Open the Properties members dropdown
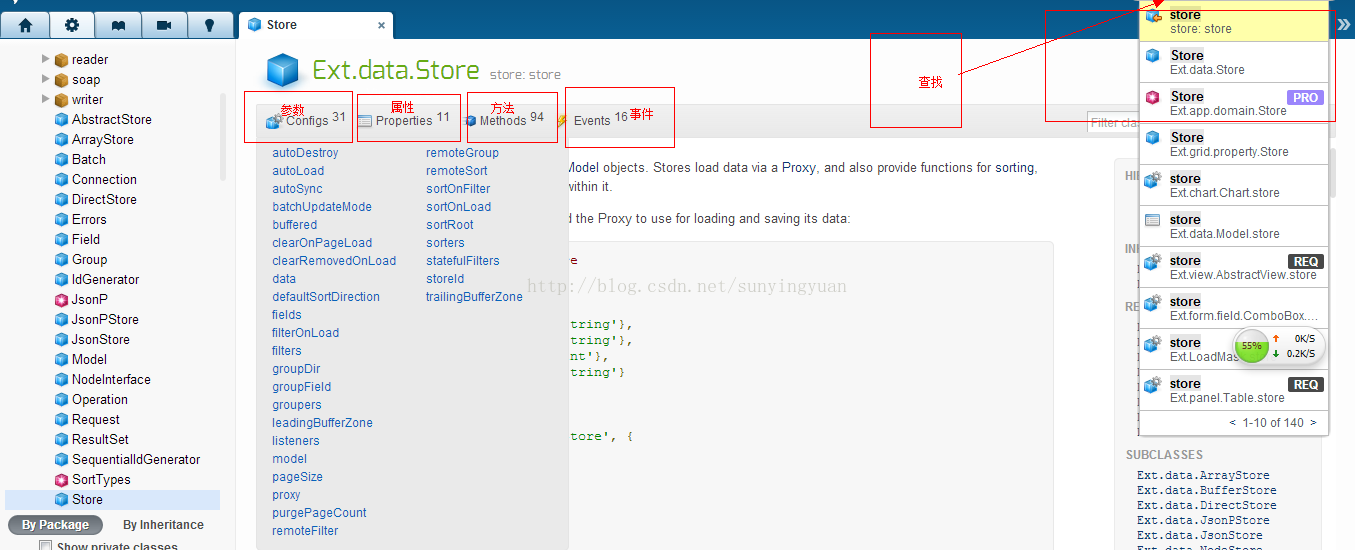The height and width of the screenshot is (550, 1355). point(404,120)
